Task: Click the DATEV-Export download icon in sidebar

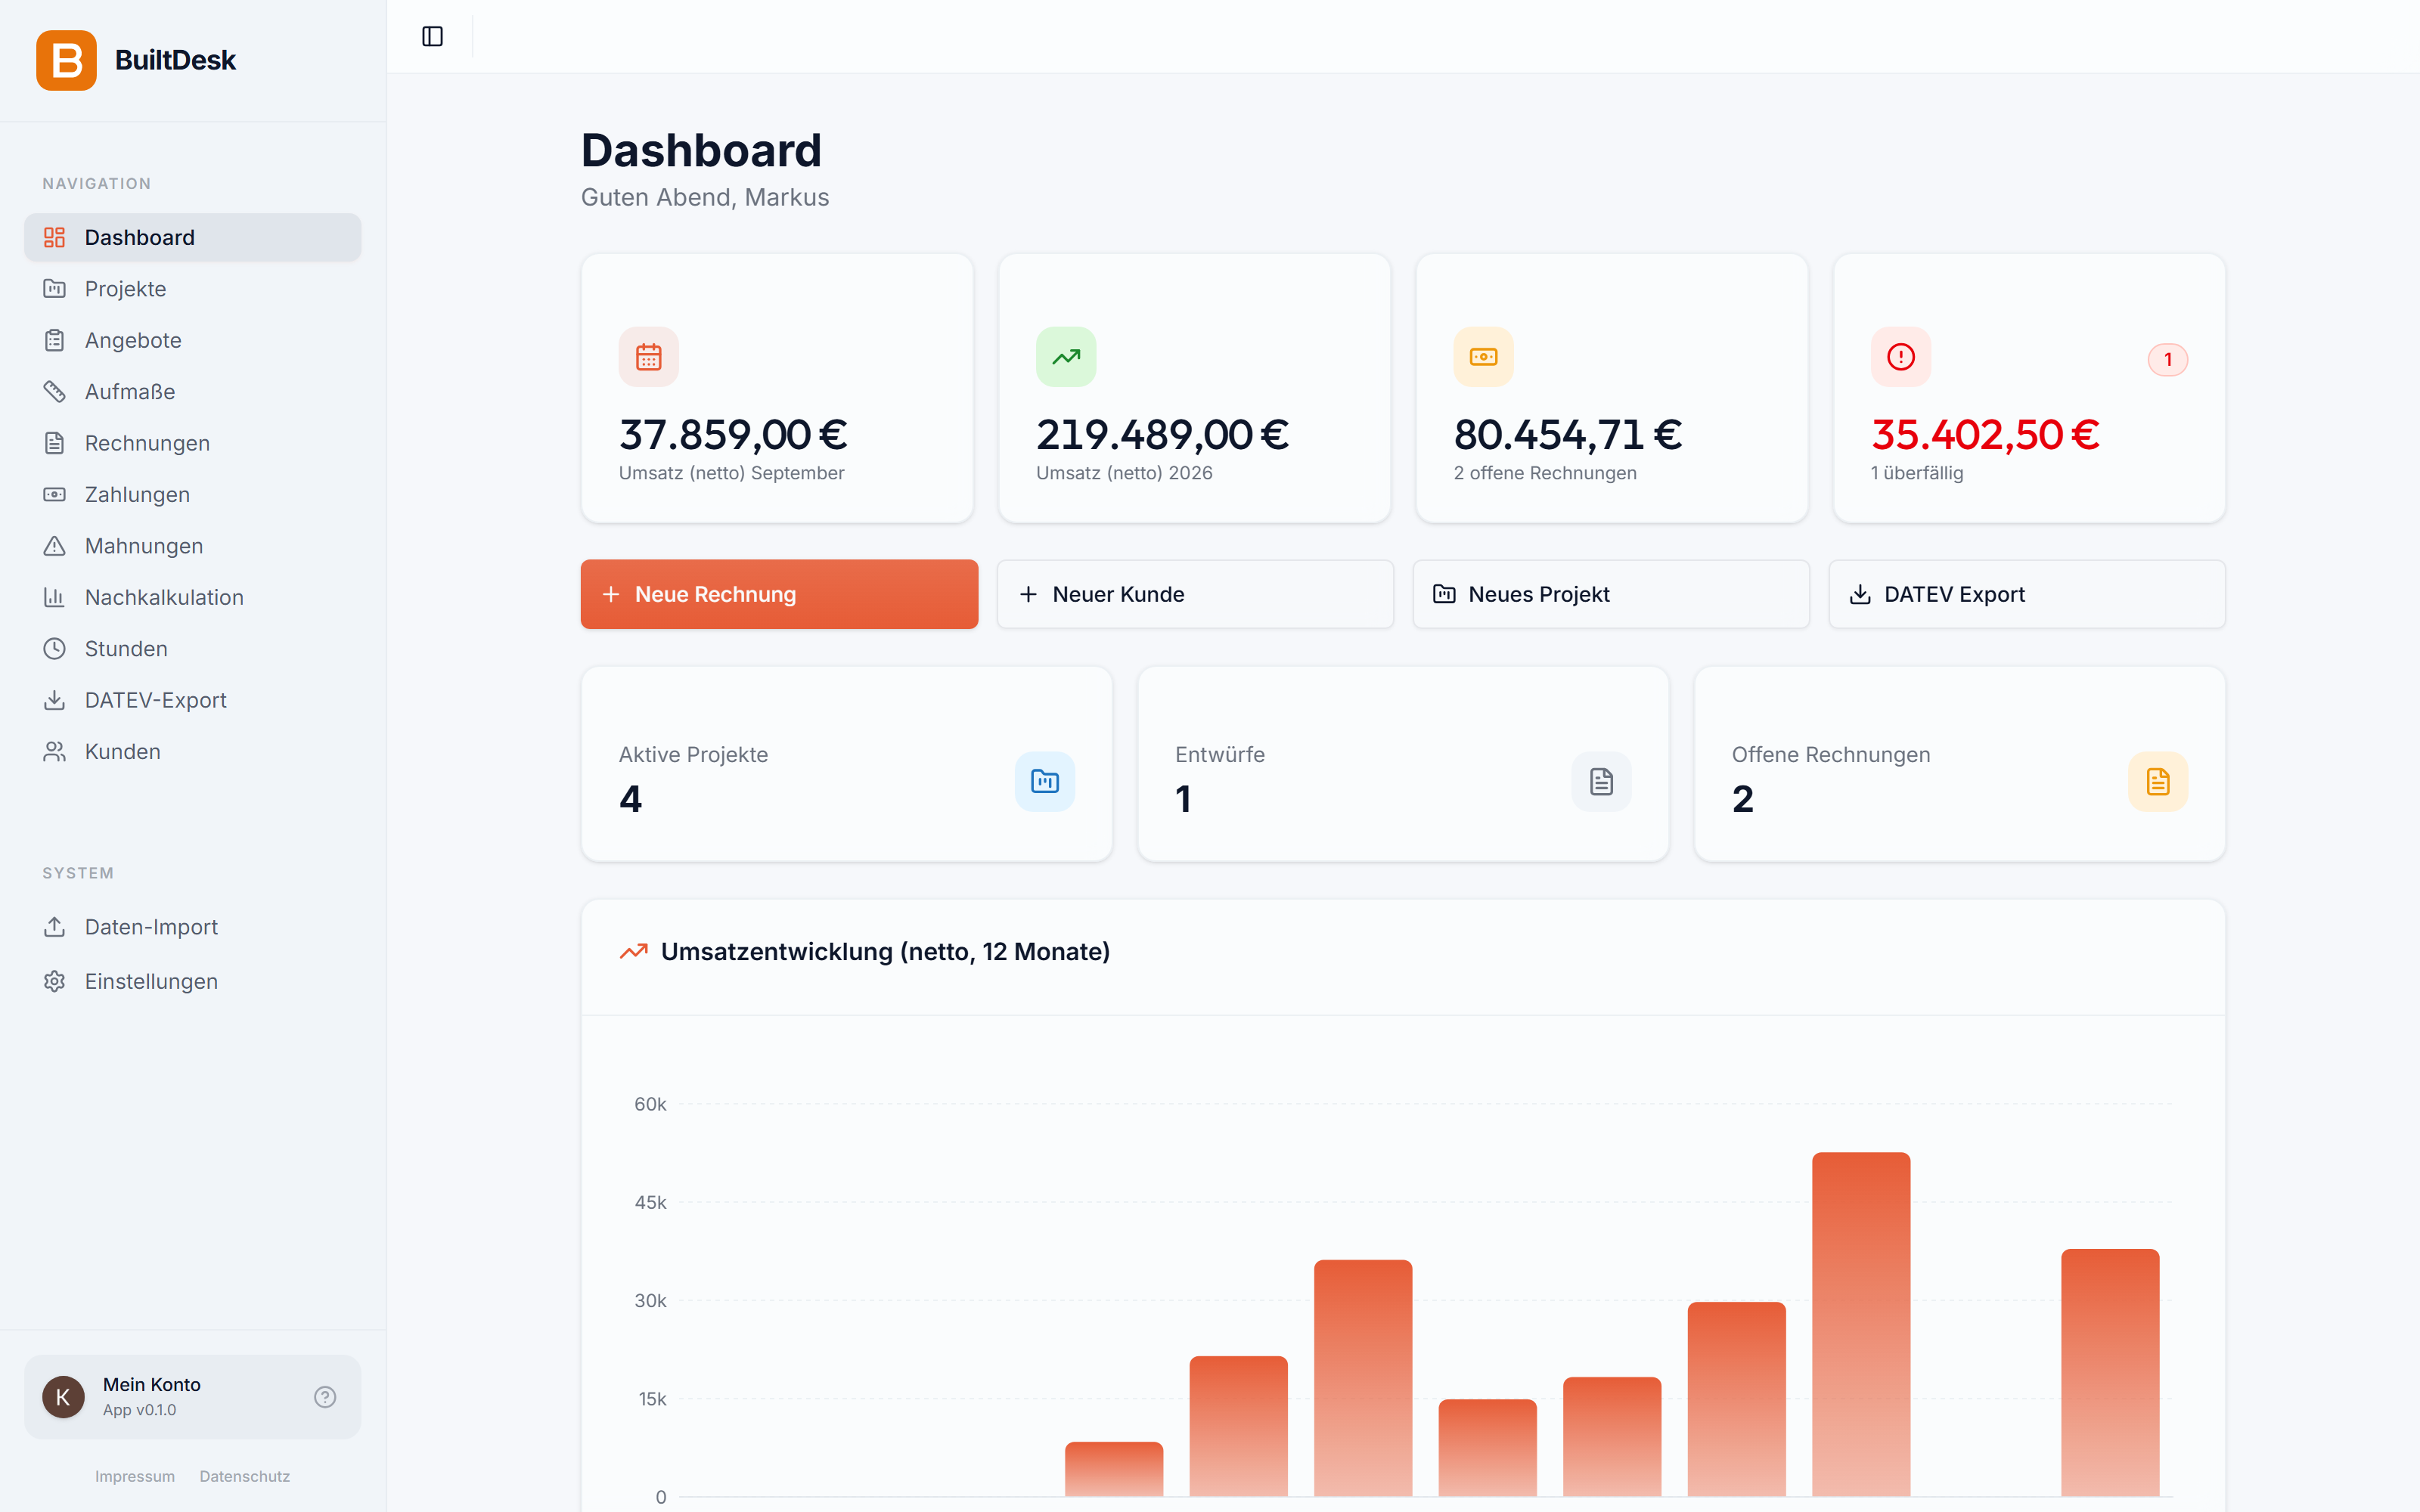Action: 54,700
